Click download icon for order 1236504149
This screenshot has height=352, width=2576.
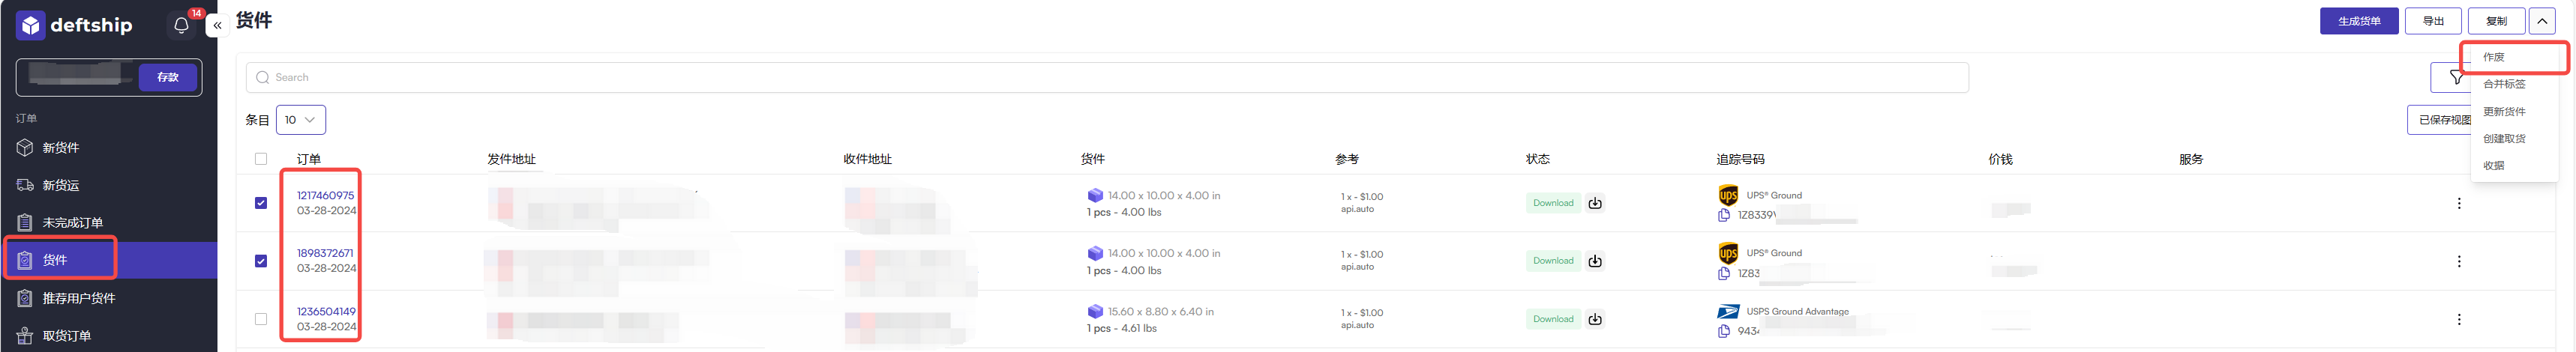[x=1595, y=319]
